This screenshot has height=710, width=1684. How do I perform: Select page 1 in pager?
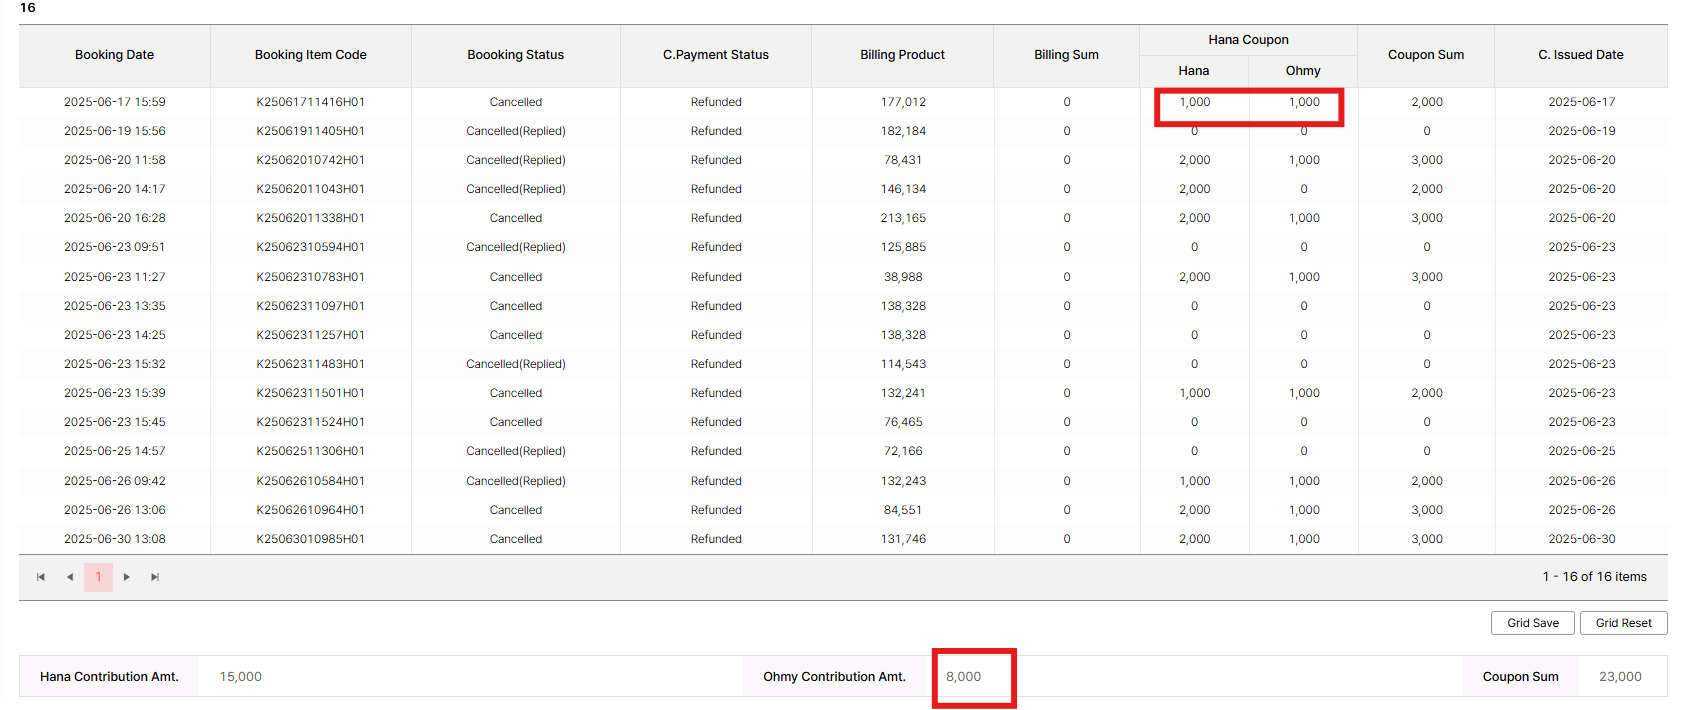pyautogui.click(x=98, y=577)
